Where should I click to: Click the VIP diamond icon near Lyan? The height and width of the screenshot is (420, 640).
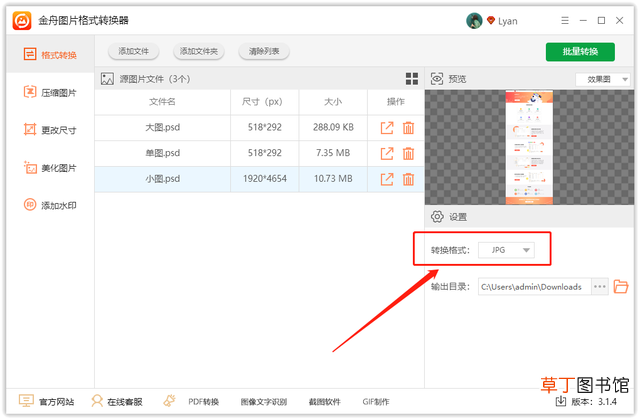pos(491,20)
